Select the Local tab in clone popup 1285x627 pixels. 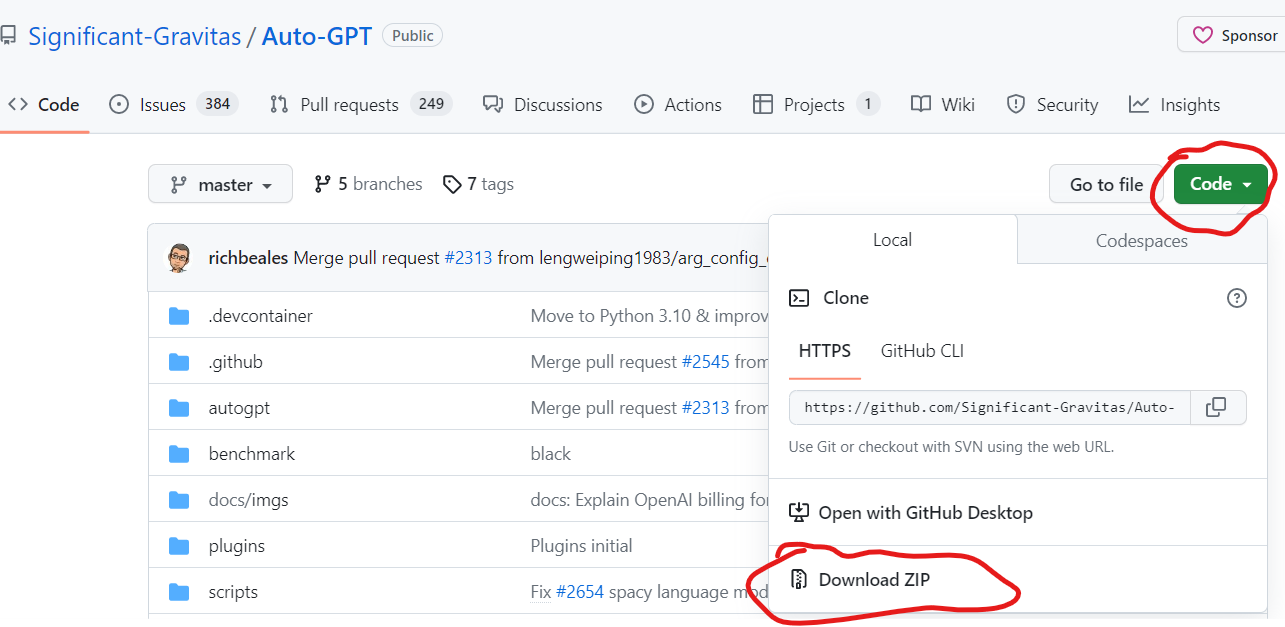click(892, 240)
